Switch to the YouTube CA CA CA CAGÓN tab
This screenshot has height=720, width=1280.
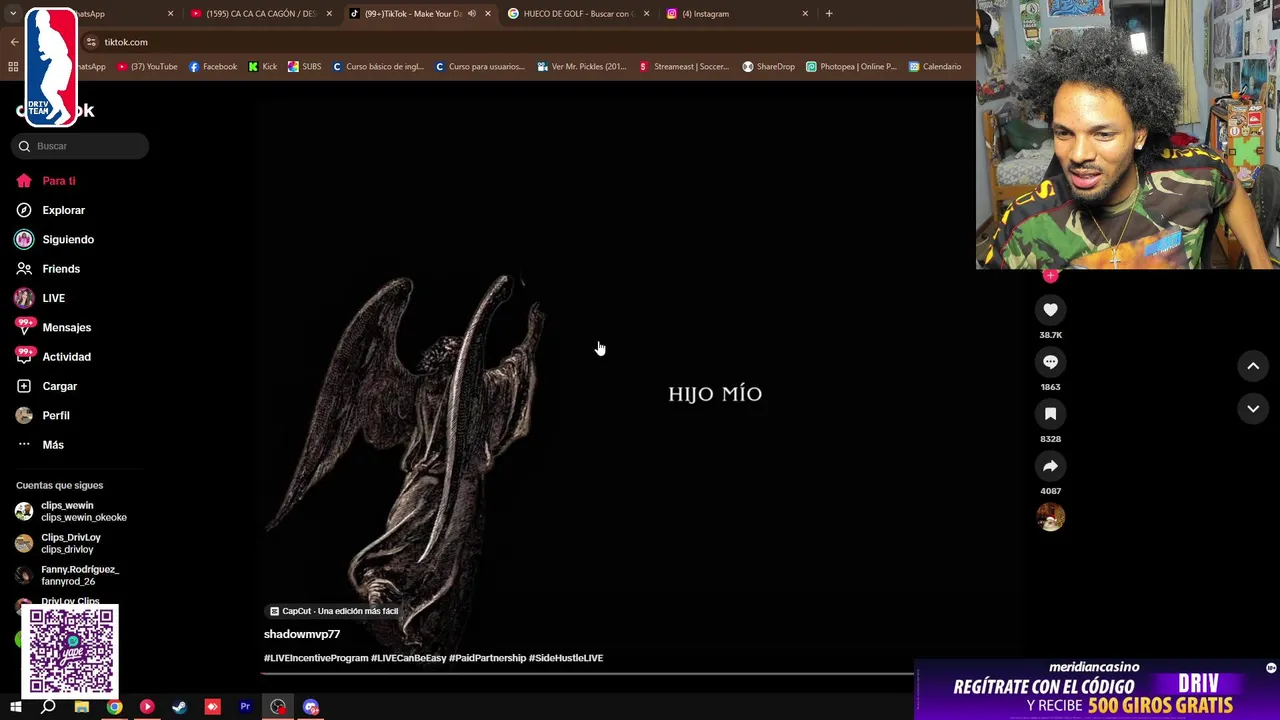pyautogui.click(x=261, y=14)
